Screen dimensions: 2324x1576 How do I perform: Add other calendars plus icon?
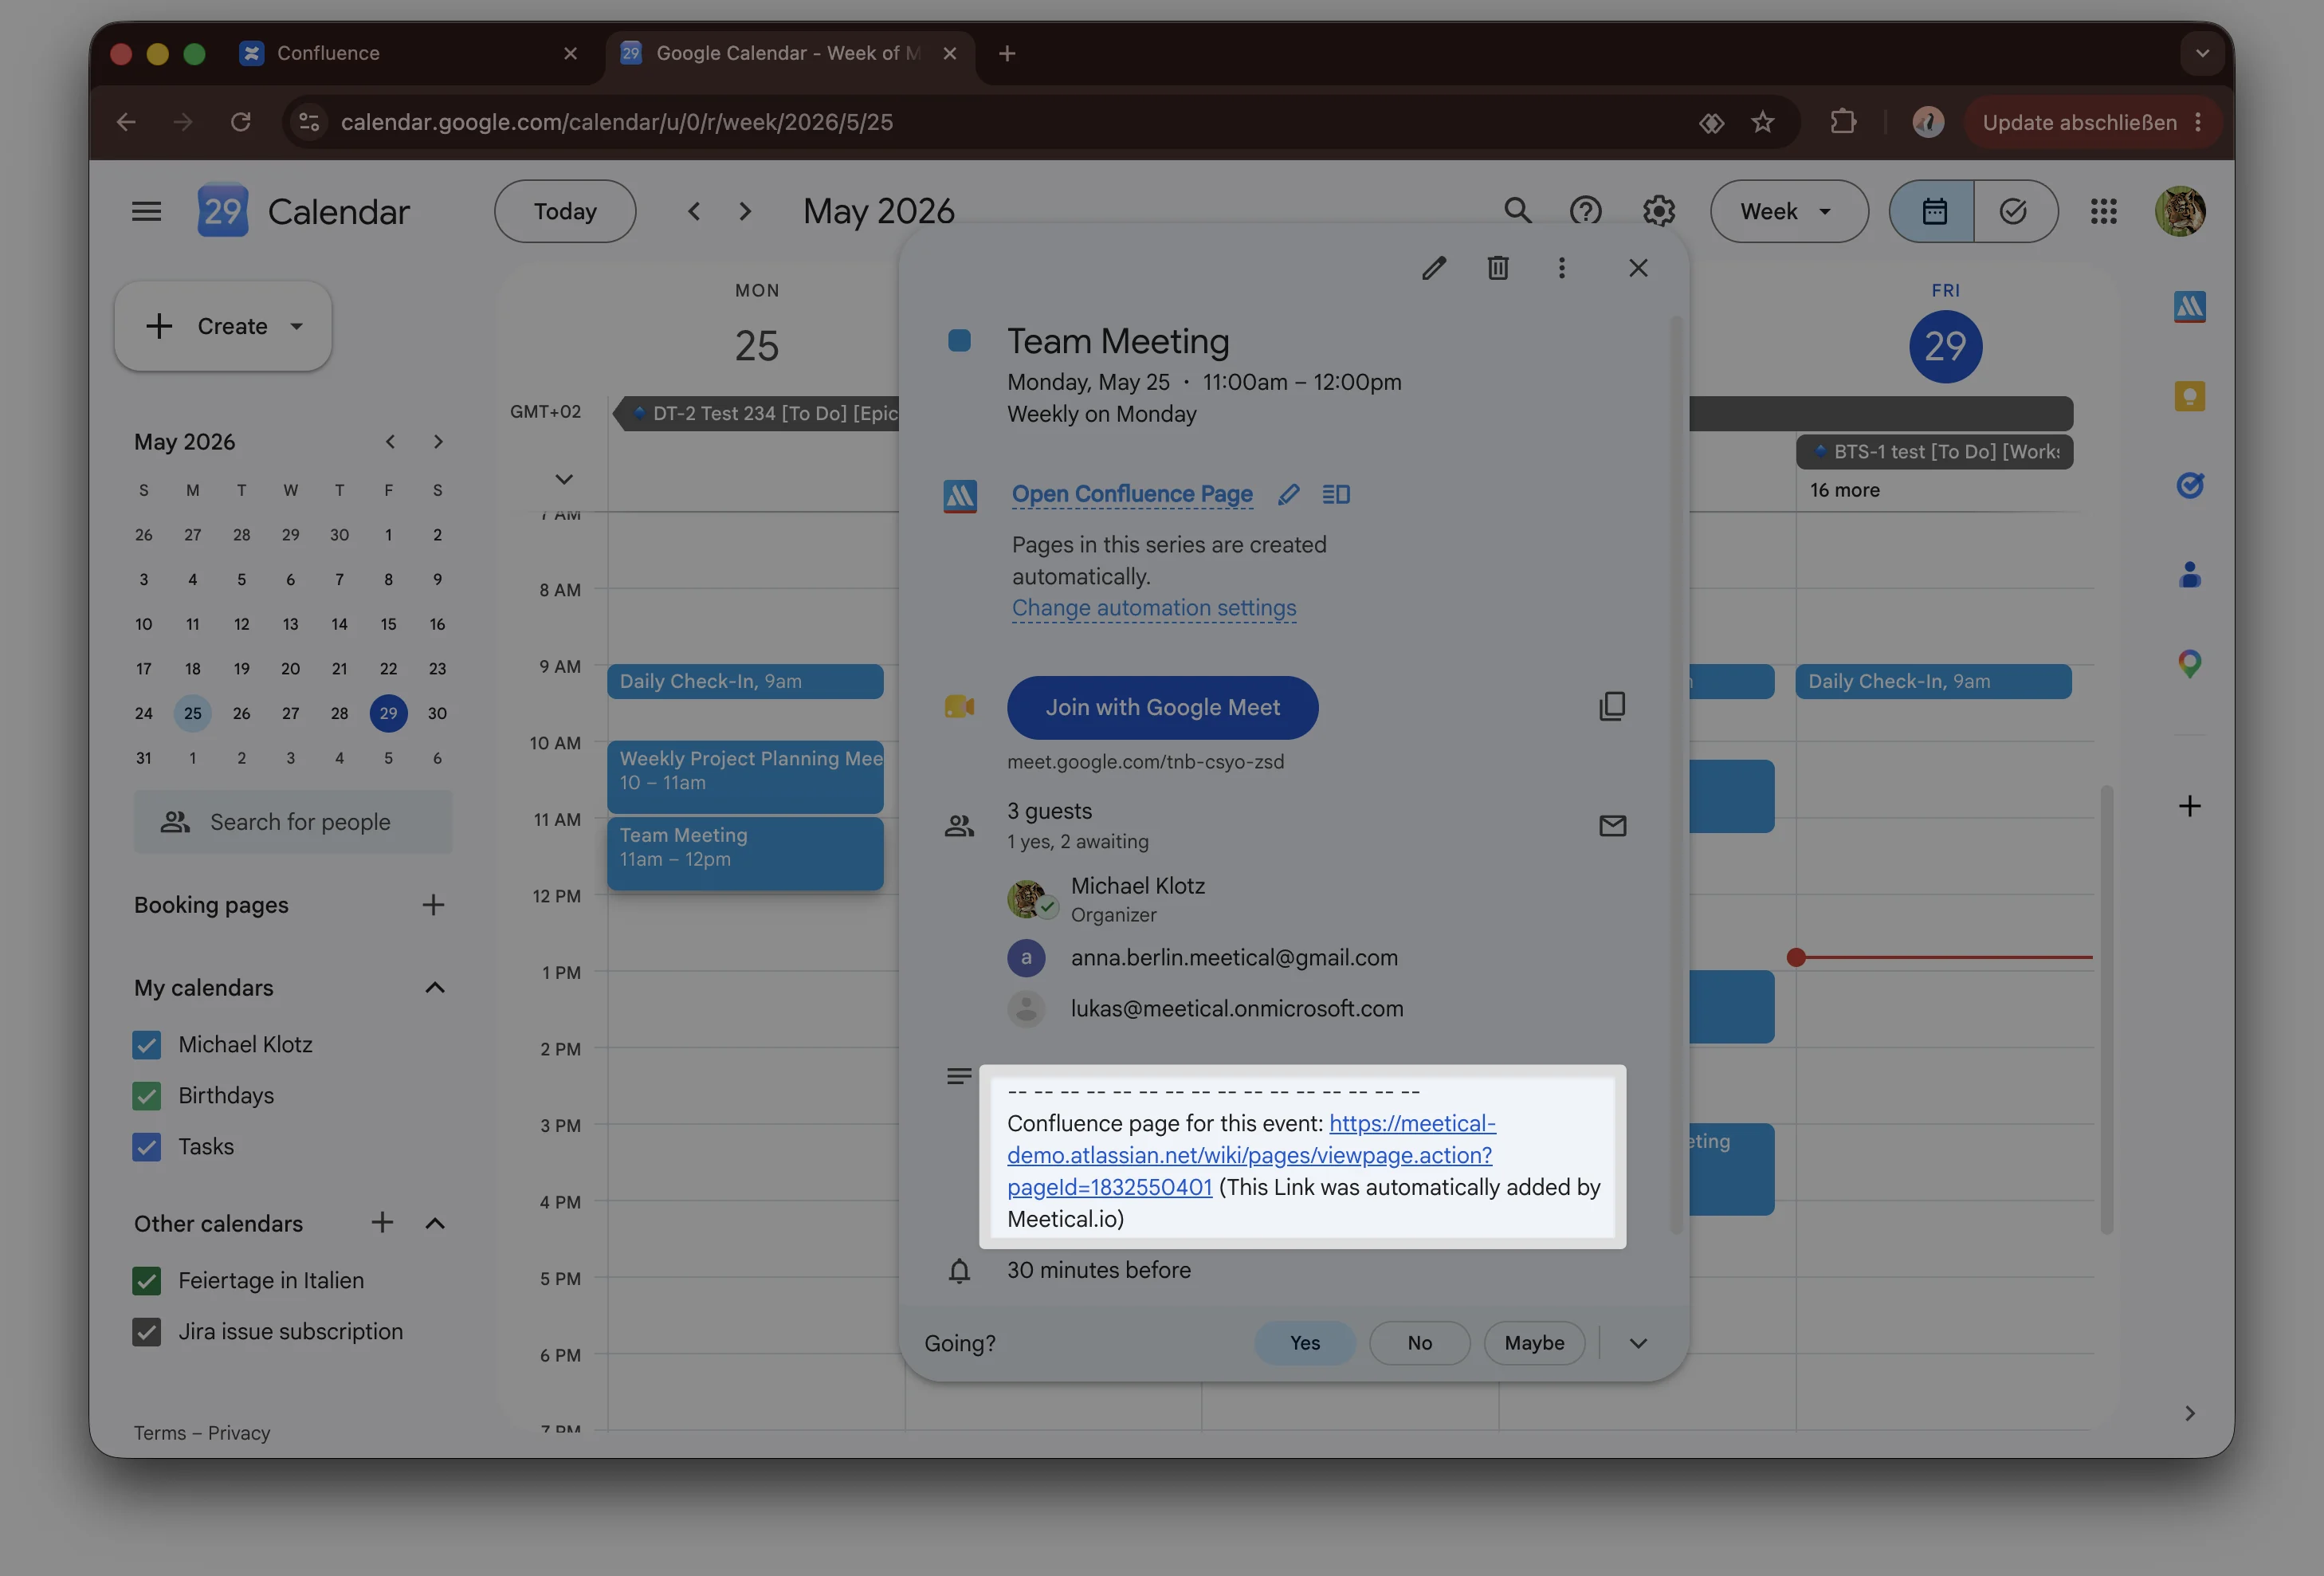382,1222
